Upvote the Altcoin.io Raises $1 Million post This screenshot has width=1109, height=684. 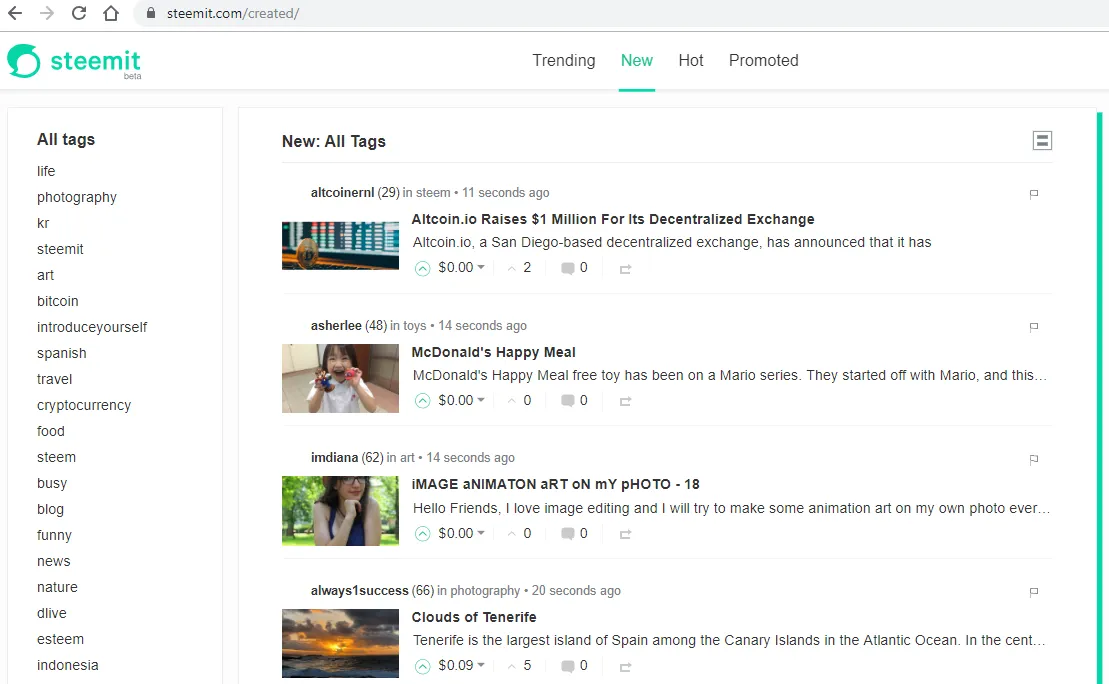422,268
